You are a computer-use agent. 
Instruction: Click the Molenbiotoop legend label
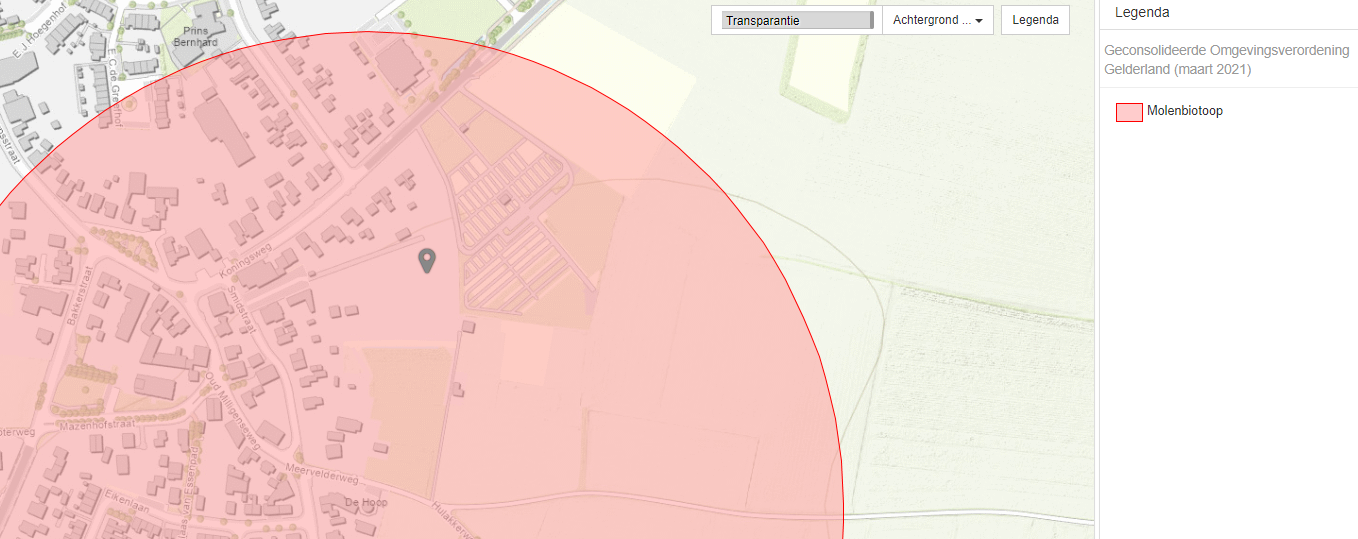[1185, 111]
